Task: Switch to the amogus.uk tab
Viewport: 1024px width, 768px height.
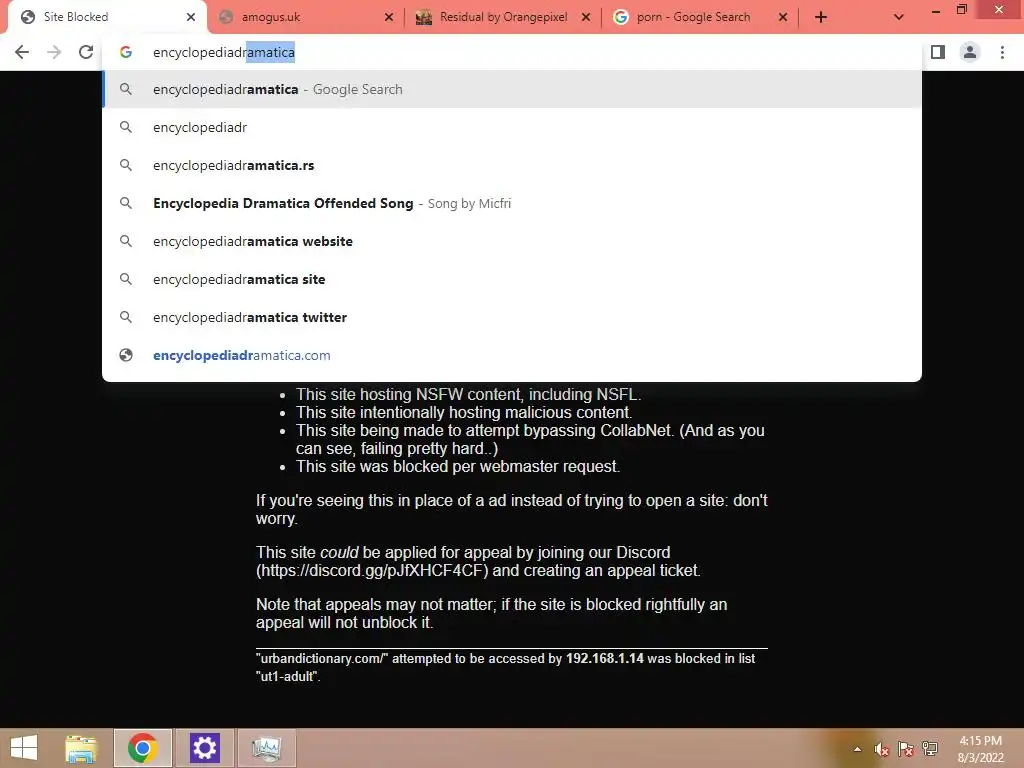Action: coord(307,18)
